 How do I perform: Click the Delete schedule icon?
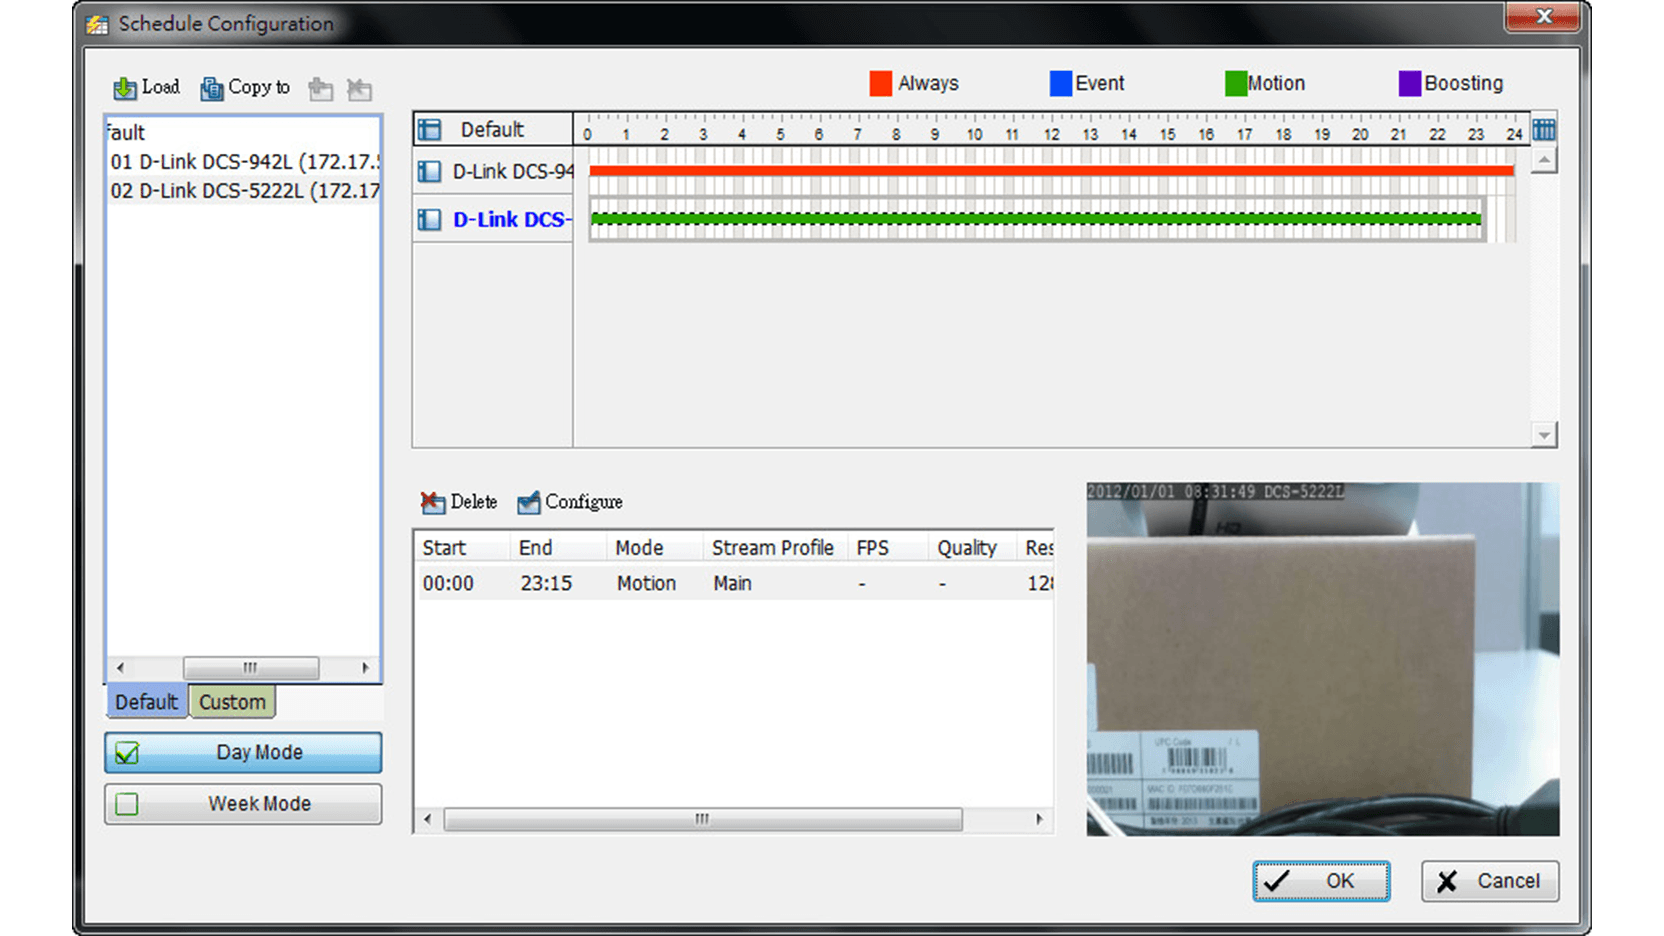(432, 502)
